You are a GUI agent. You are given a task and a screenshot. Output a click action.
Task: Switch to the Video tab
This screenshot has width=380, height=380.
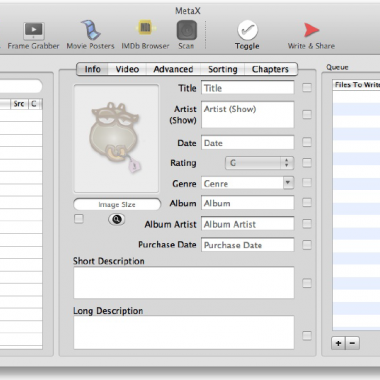pos(127,69)
